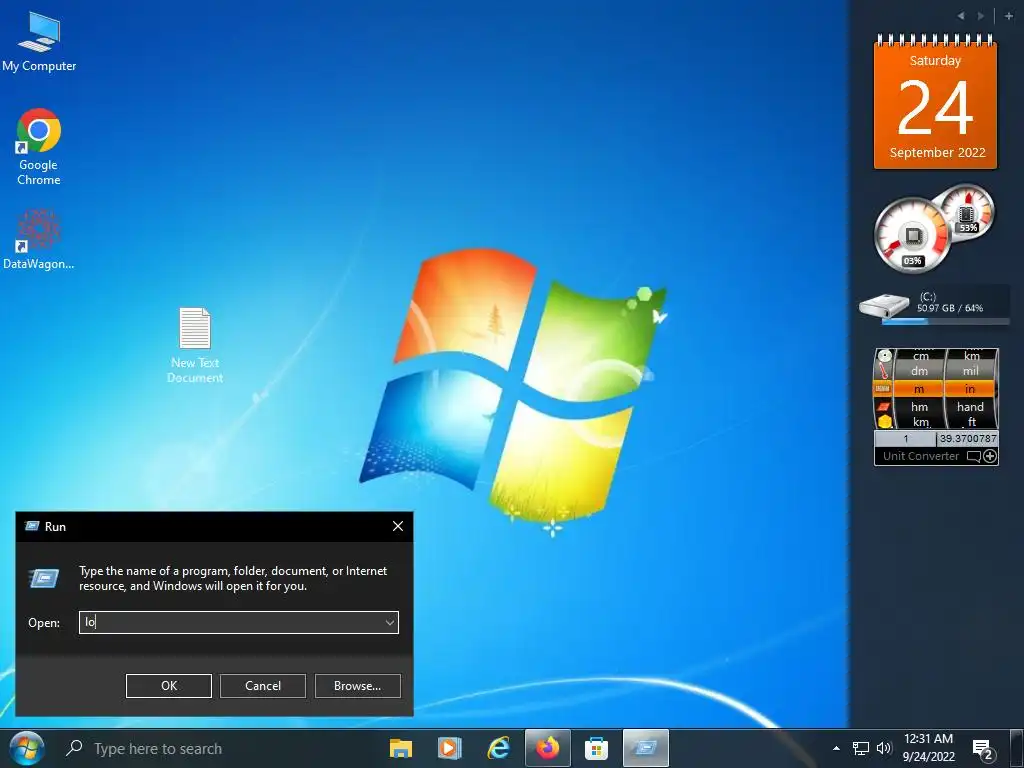Click Cancel in the Run dialog
This screenshot has height=768, width=1024.
(x=263, y=686)
